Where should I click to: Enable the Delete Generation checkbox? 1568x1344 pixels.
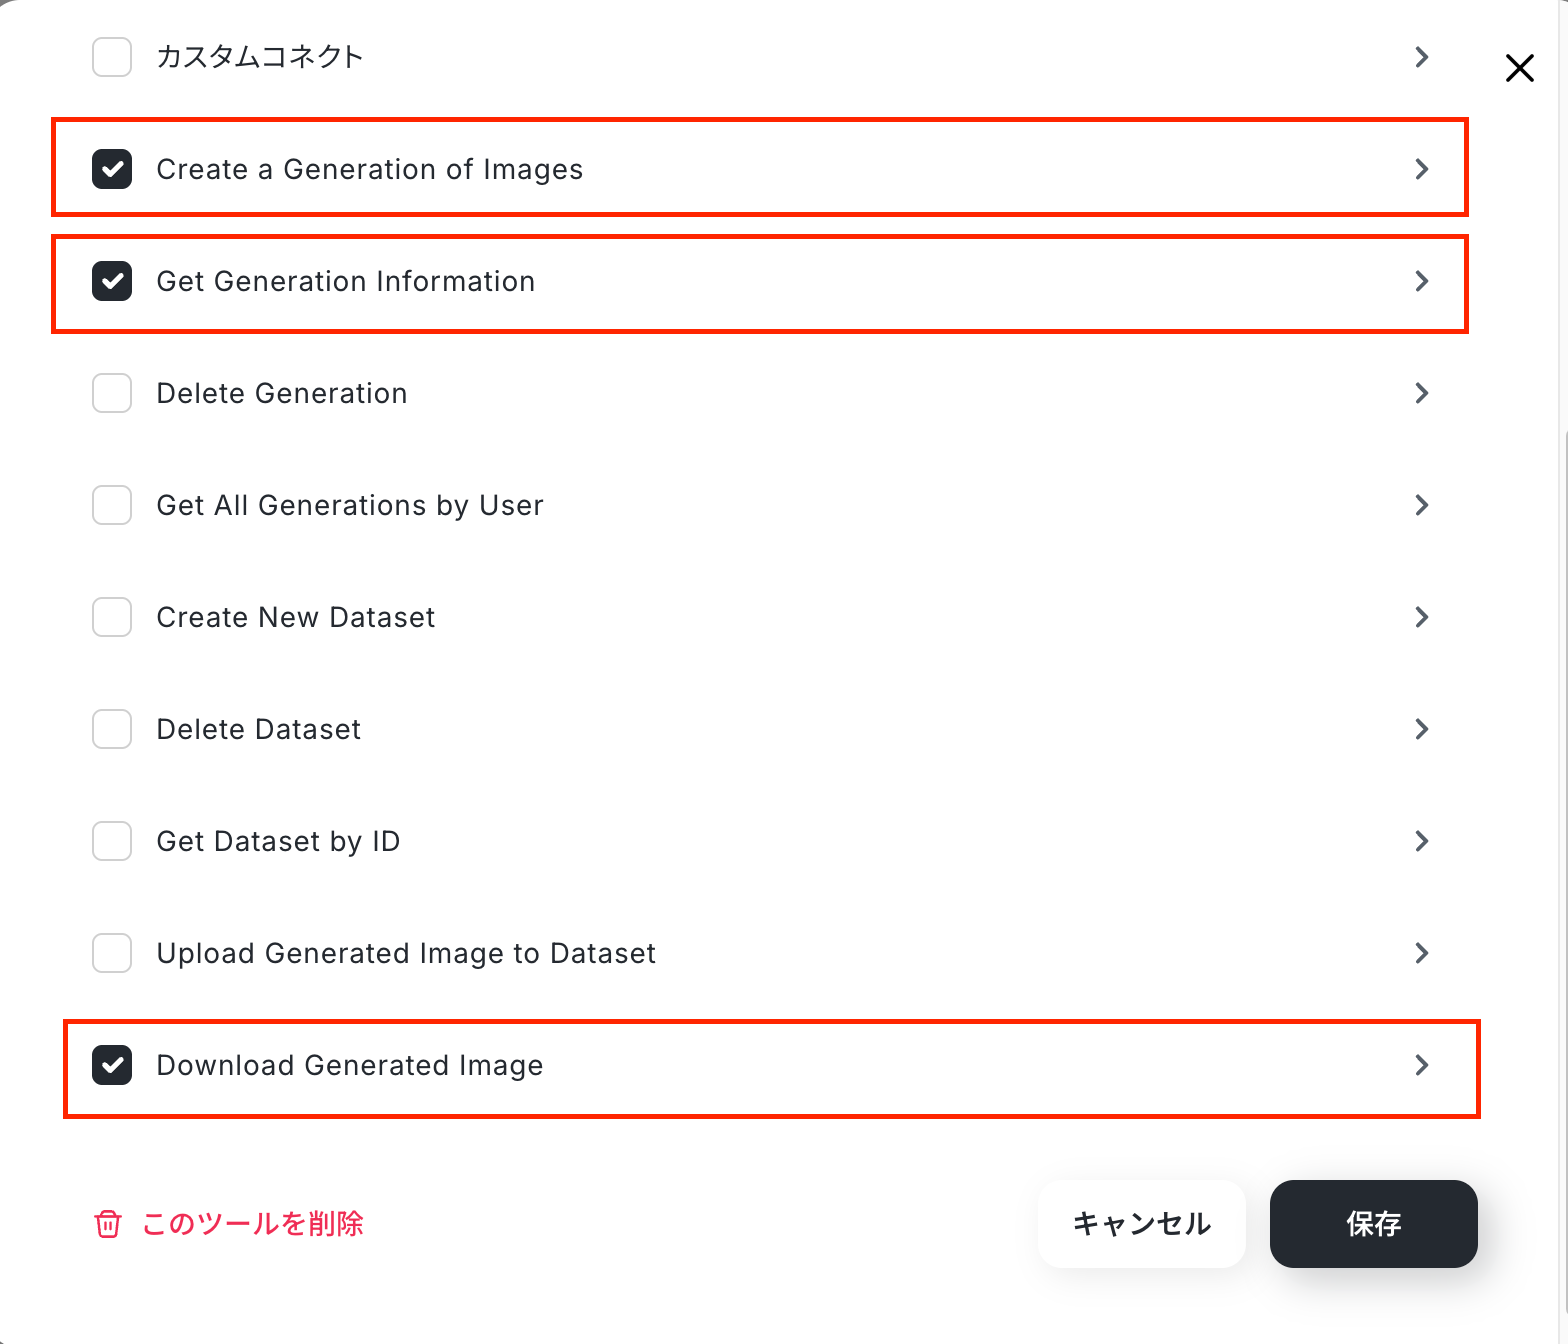(112, 393)
